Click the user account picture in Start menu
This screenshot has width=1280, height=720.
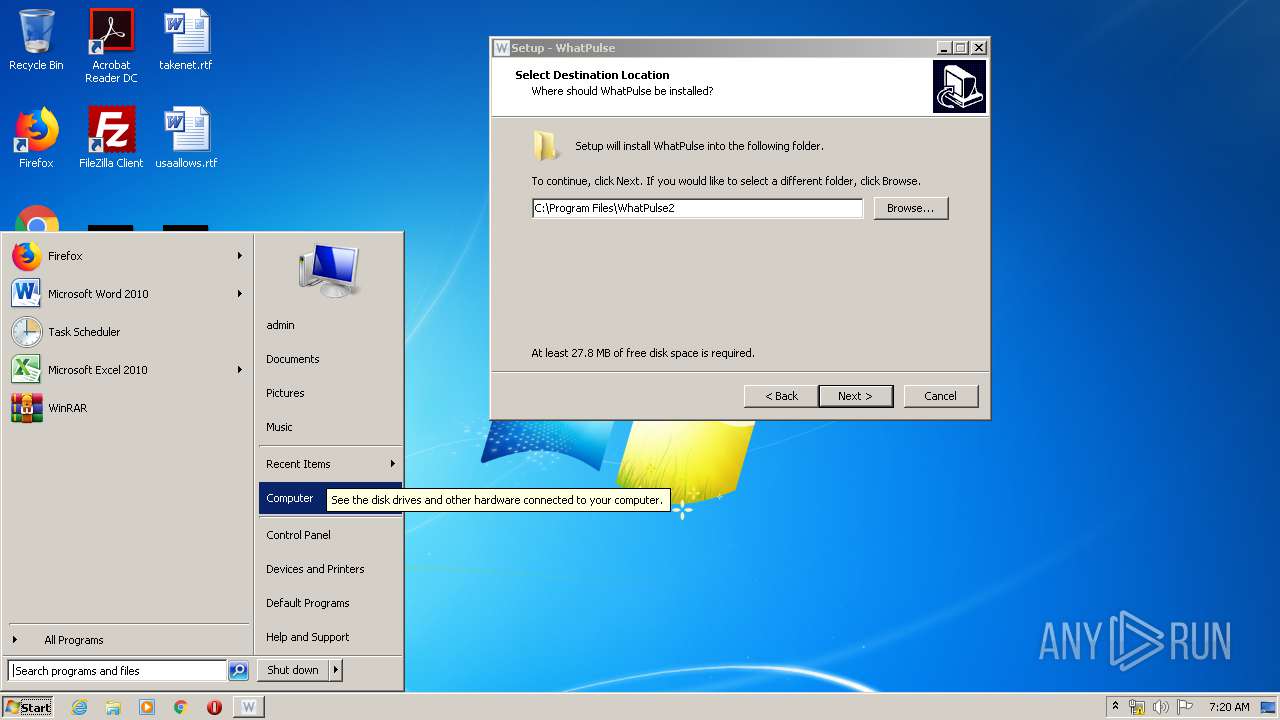(x=329, y=270)
